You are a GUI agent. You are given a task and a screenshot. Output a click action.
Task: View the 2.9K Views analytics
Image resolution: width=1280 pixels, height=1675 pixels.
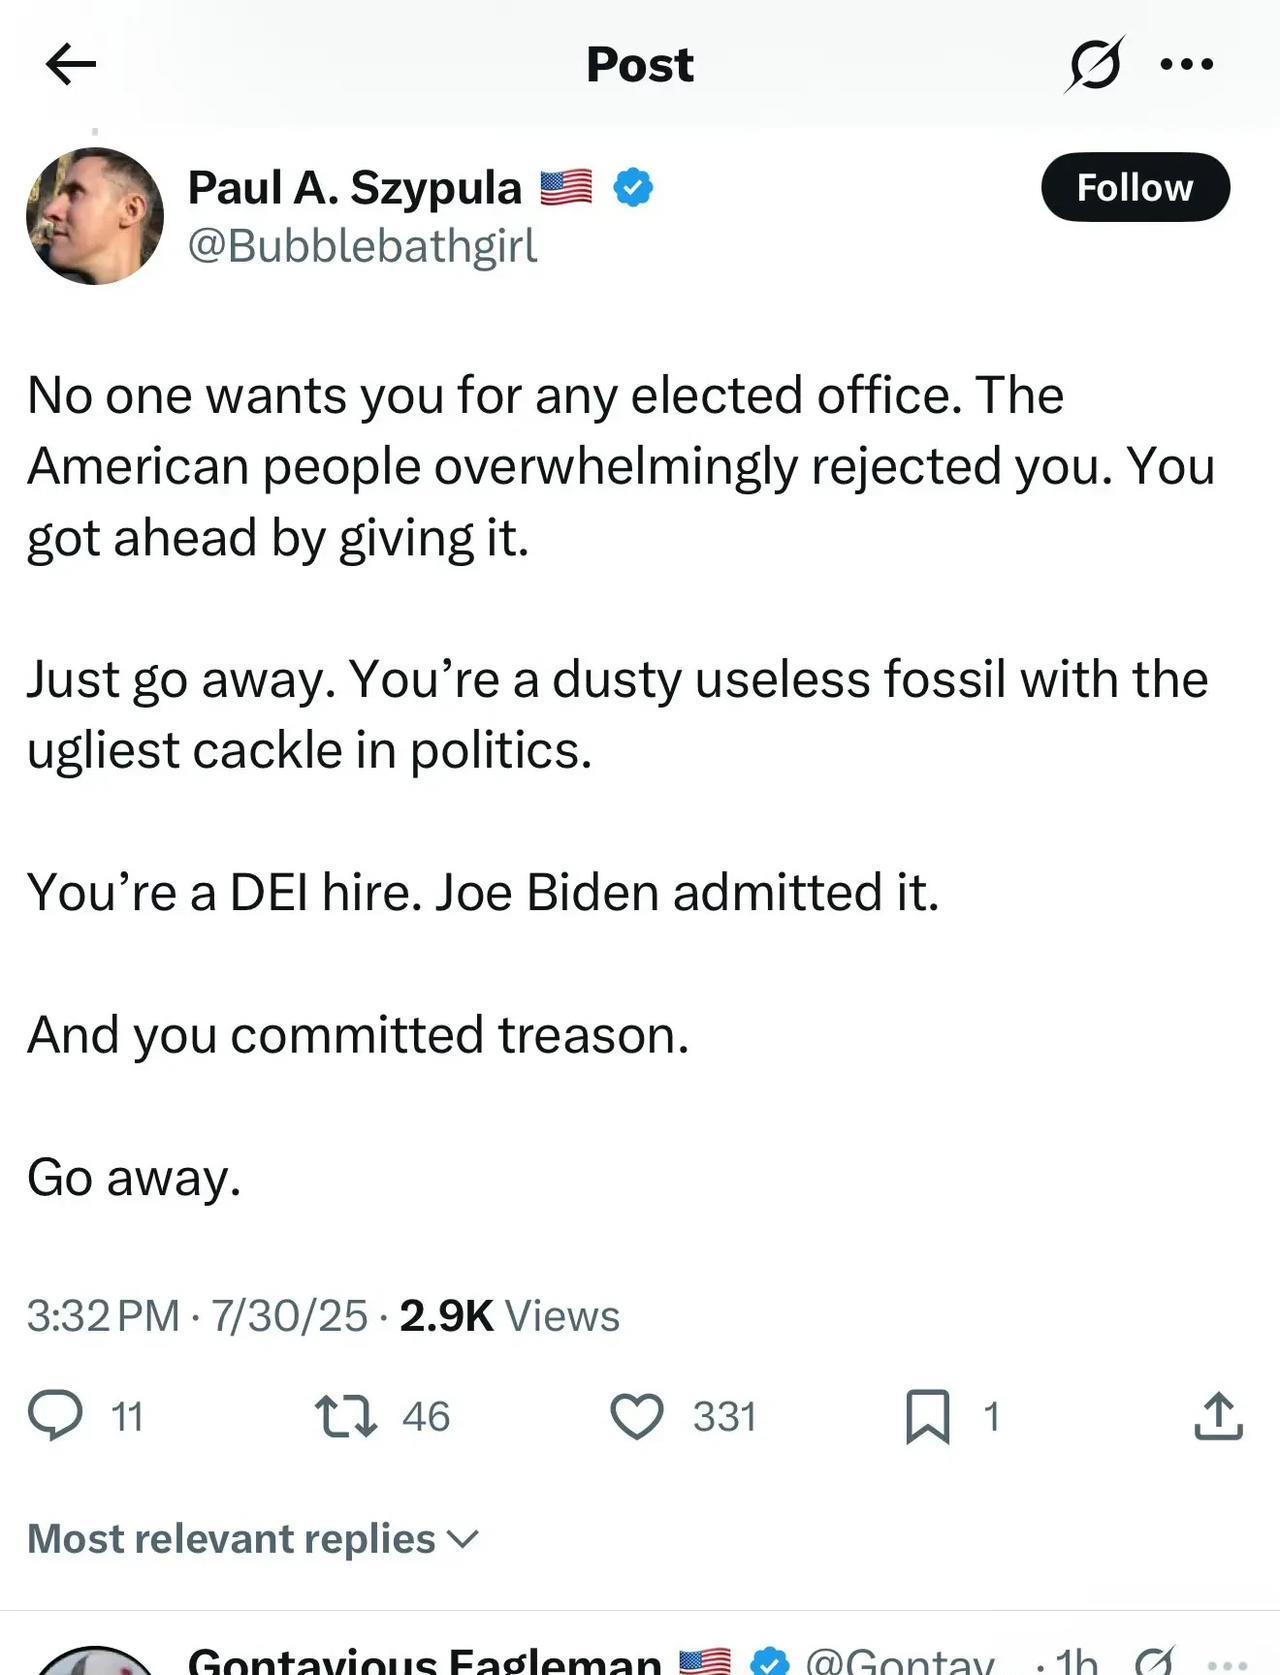[x=509, y=1316]
